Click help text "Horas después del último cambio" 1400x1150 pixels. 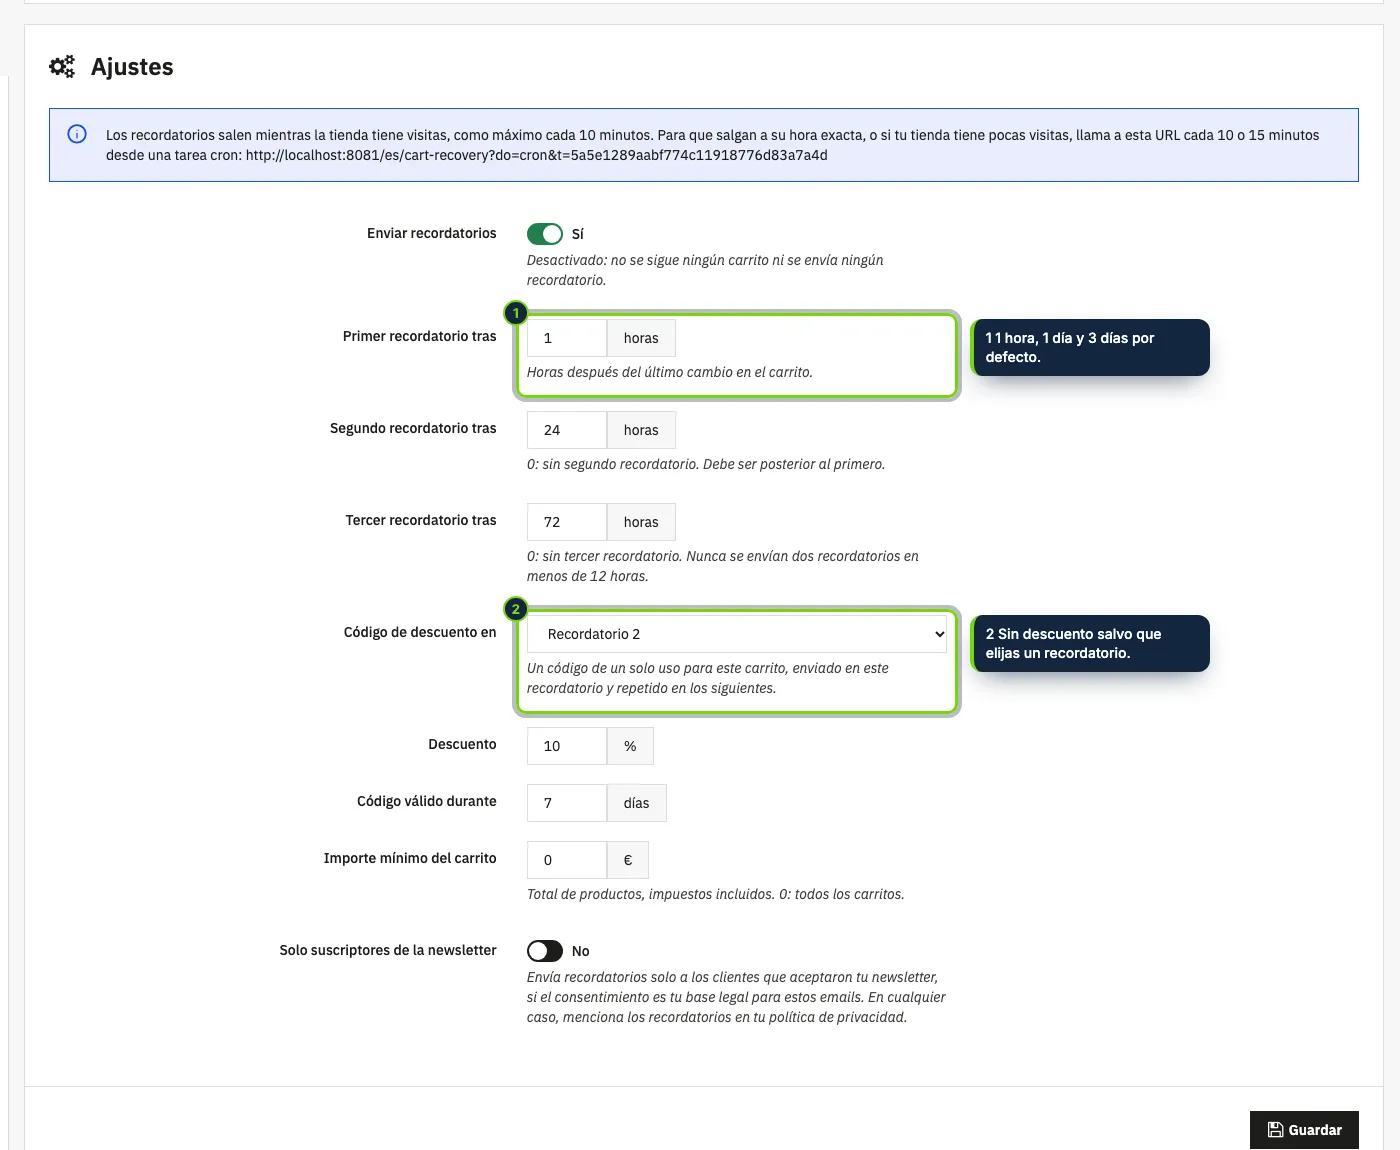(670, 372)
